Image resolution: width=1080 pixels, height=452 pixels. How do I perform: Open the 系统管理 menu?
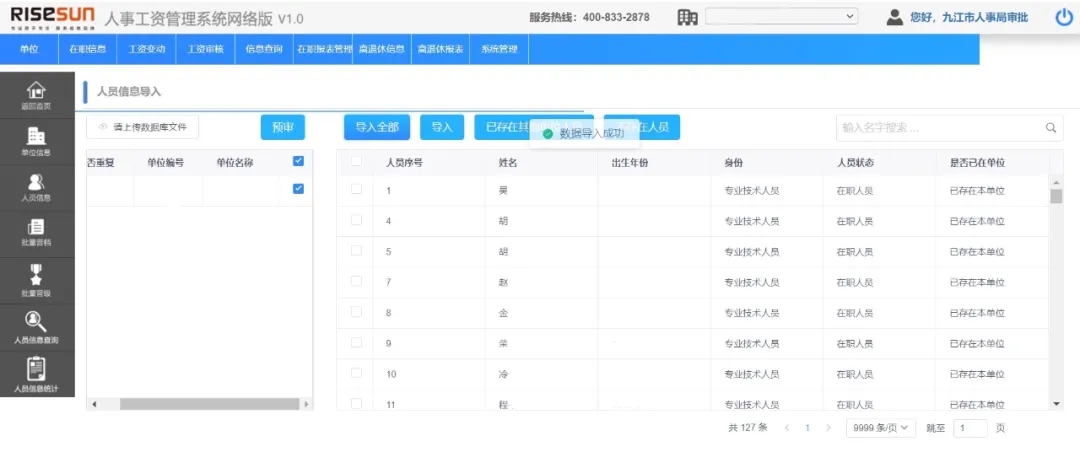coord(499,49)
